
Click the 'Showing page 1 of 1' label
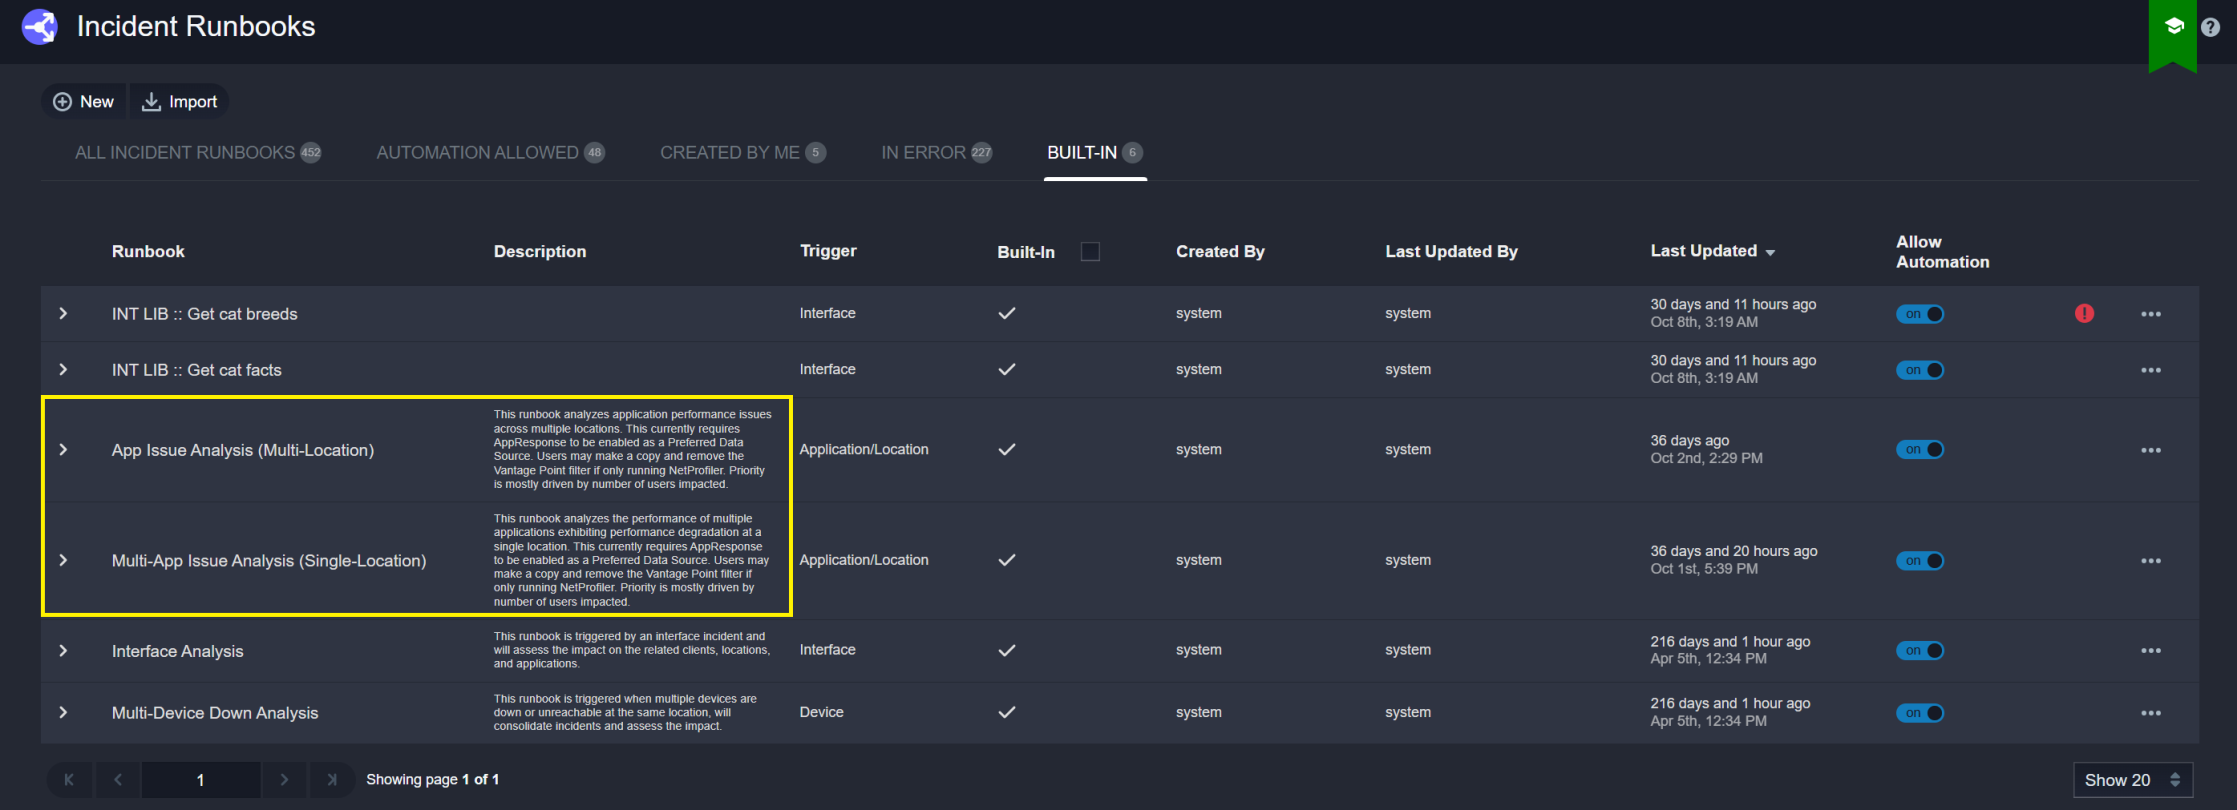(x=432, y=780)
